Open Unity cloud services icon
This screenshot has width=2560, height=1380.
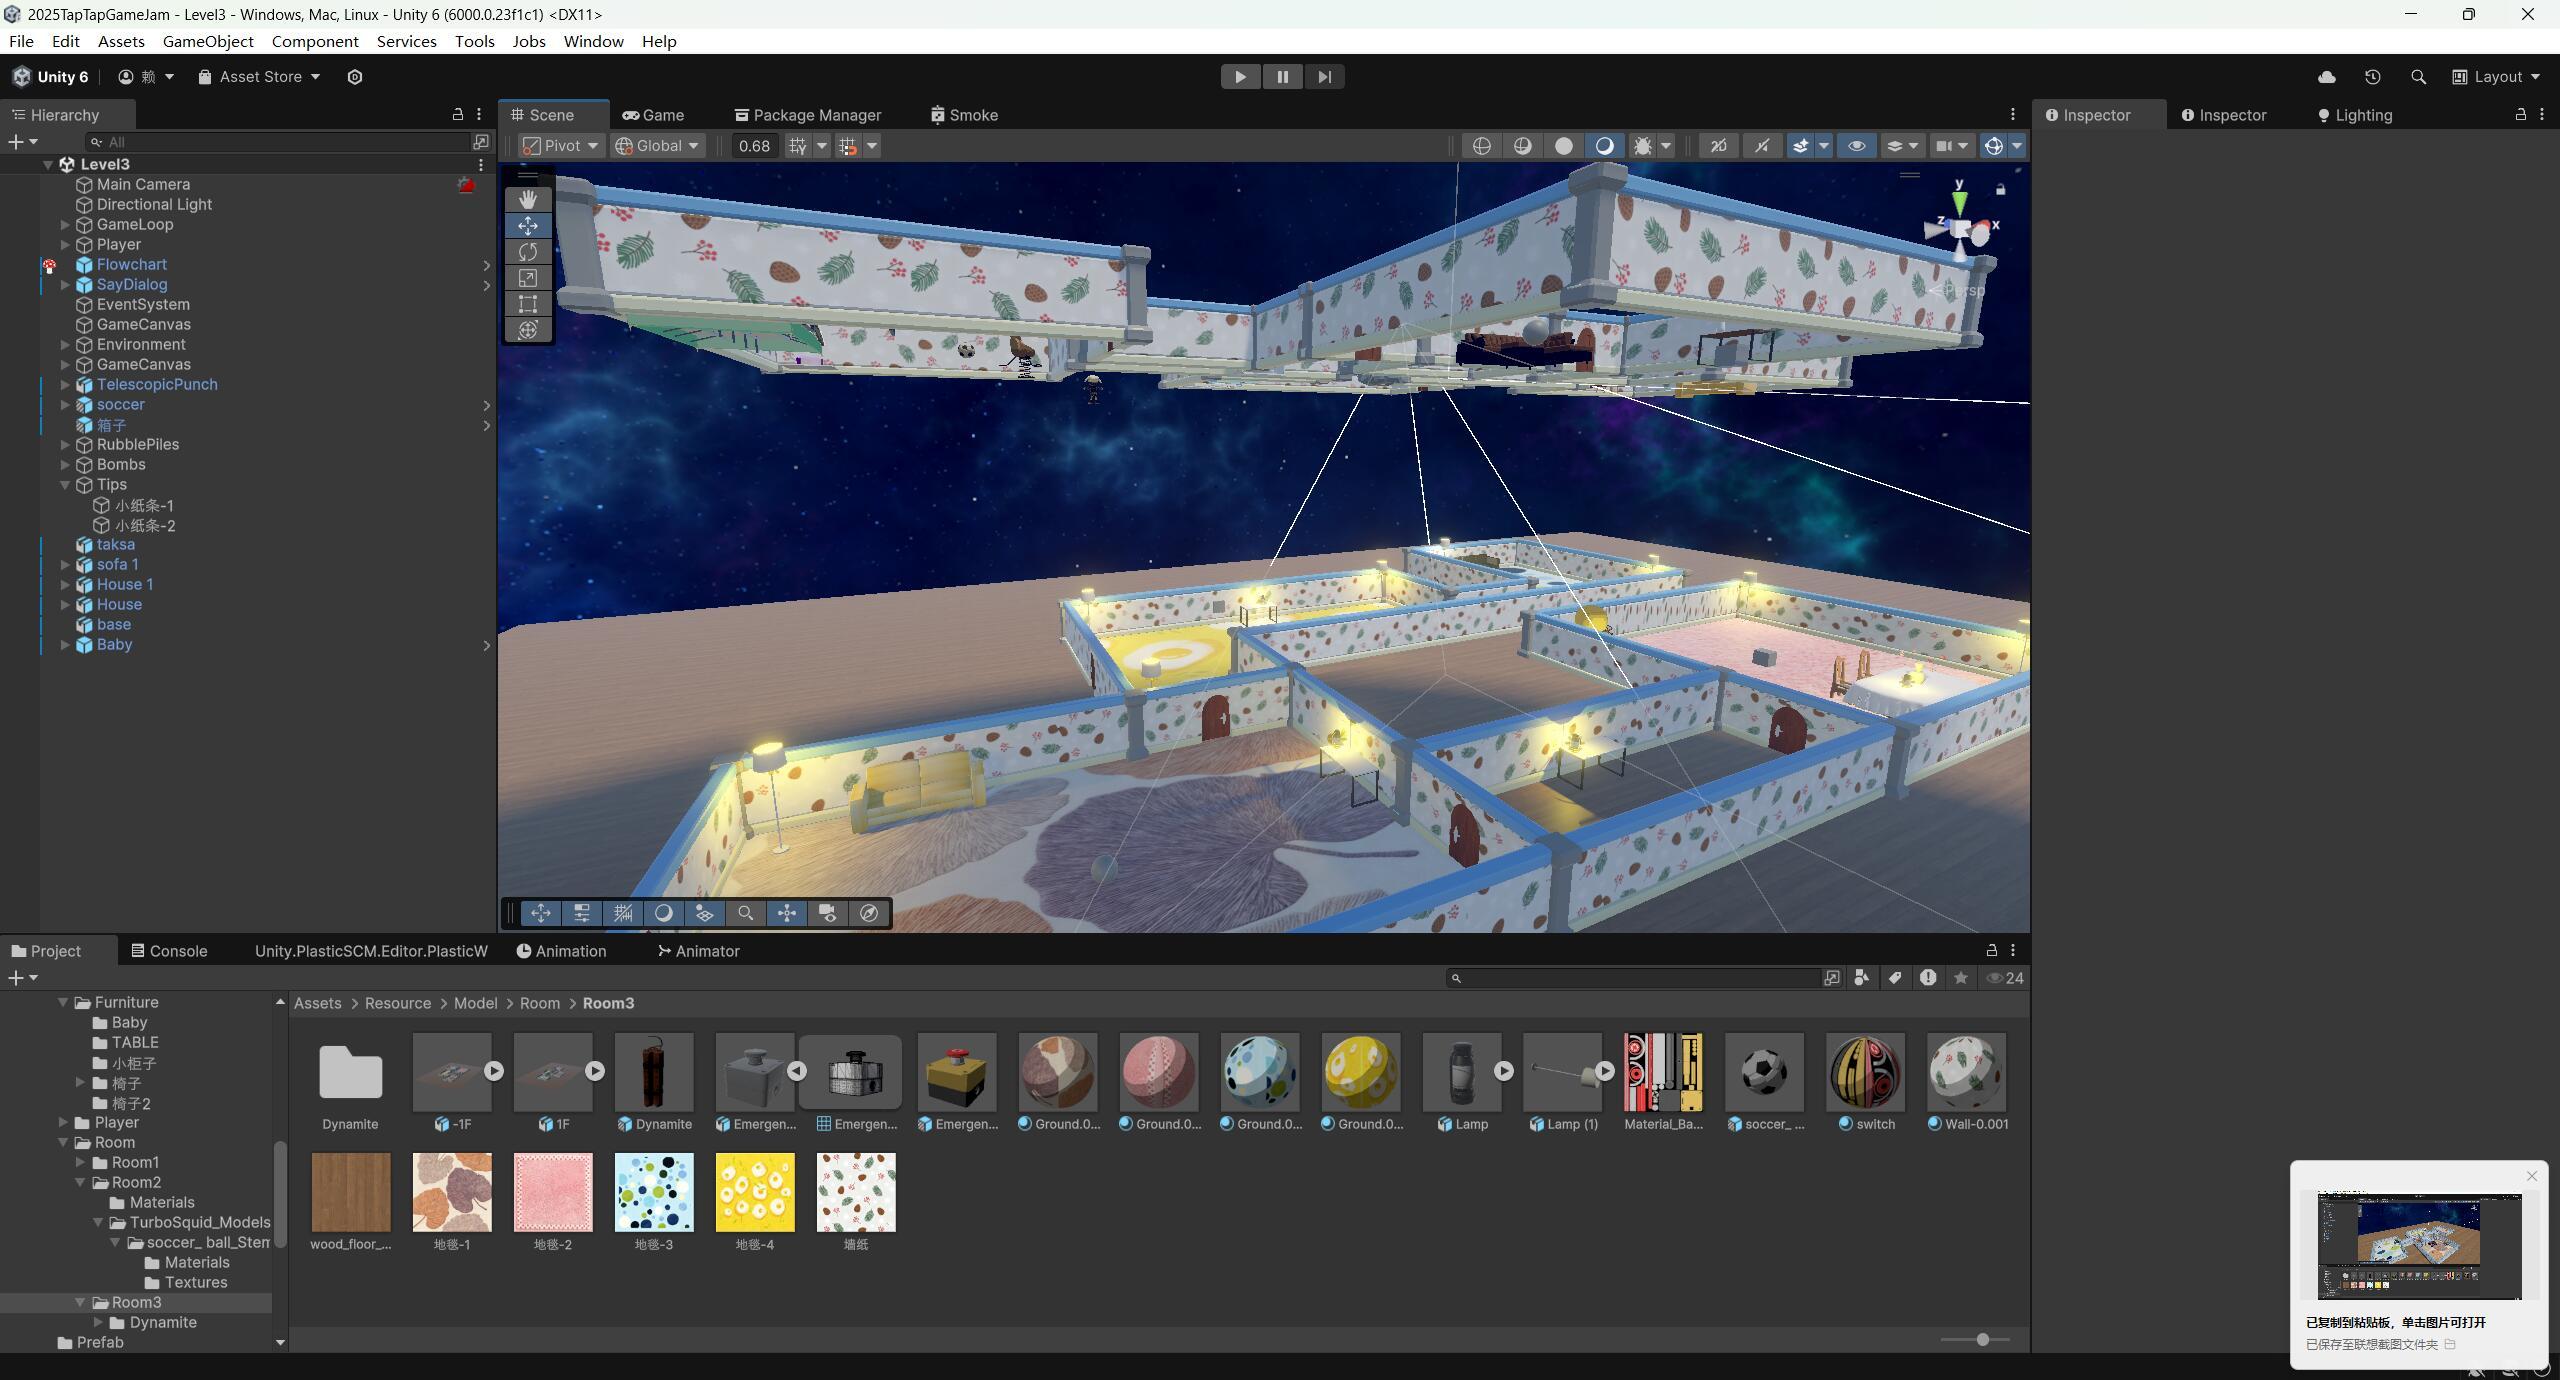coord(2326,77)
